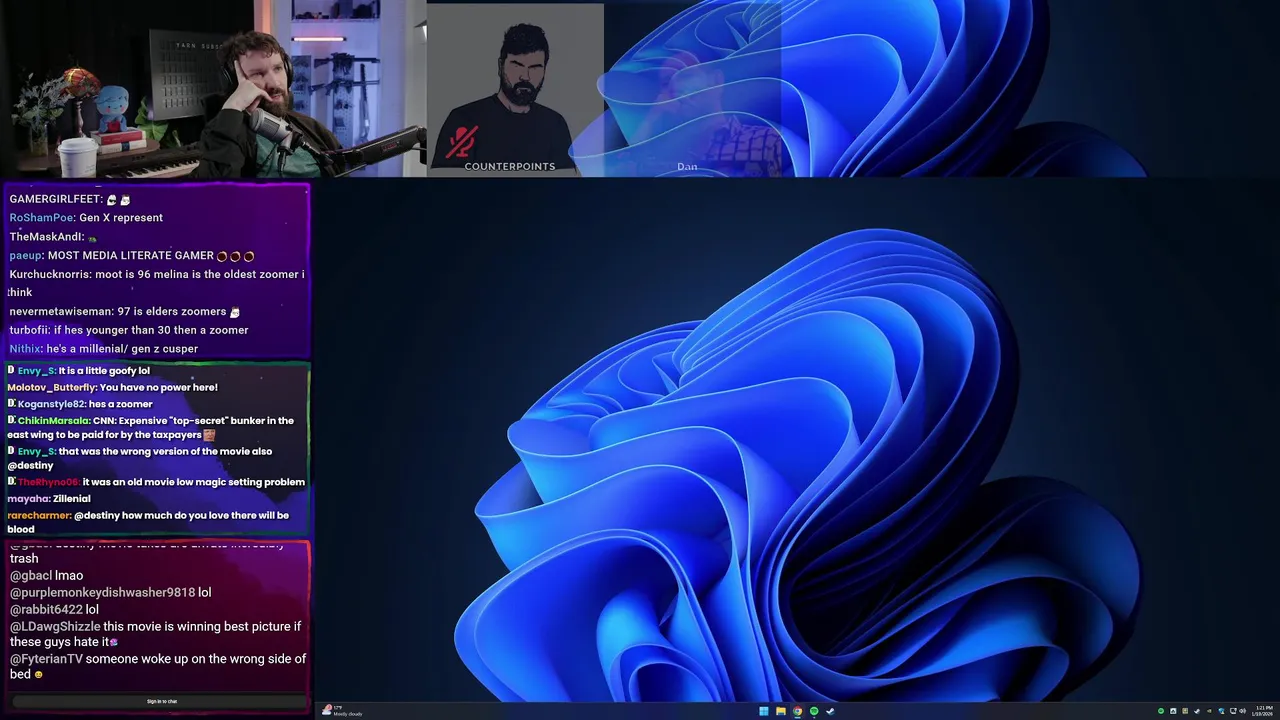Click the COUNTERPOINTS name label
Image resolution: width=1280 pixels, height=720 pixels.
[x=510, y=166]
